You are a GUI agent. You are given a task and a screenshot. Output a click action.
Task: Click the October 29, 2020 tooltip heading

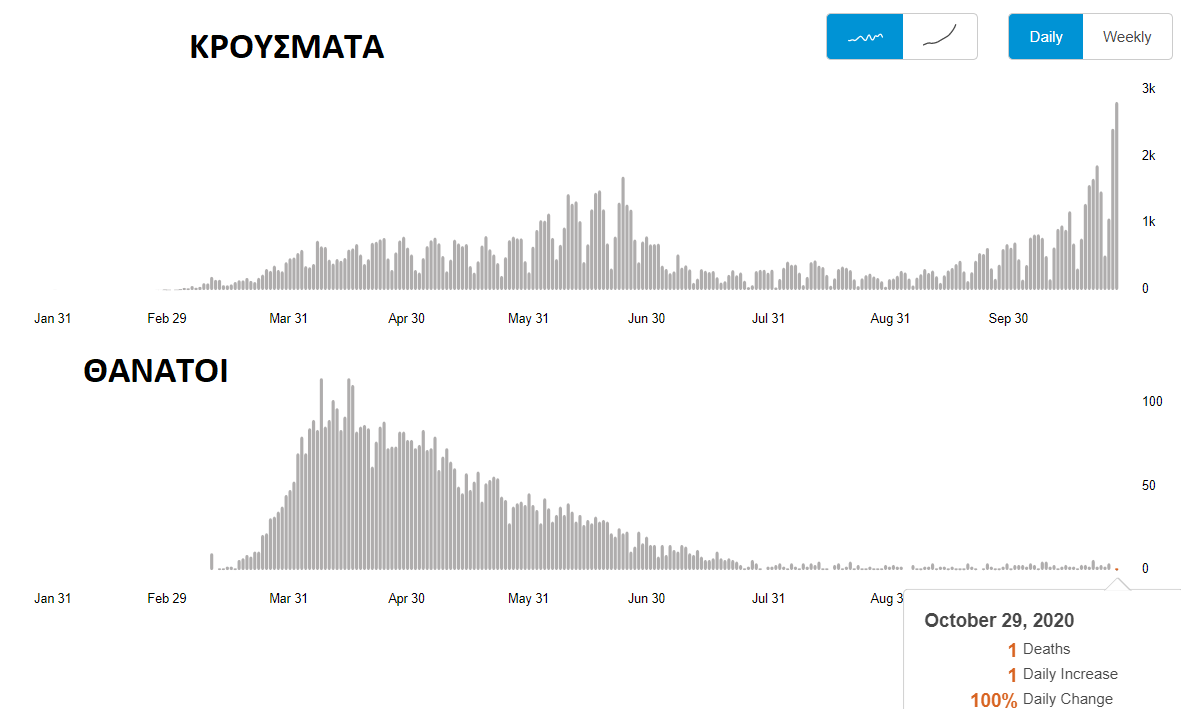(x=999, y=621)
